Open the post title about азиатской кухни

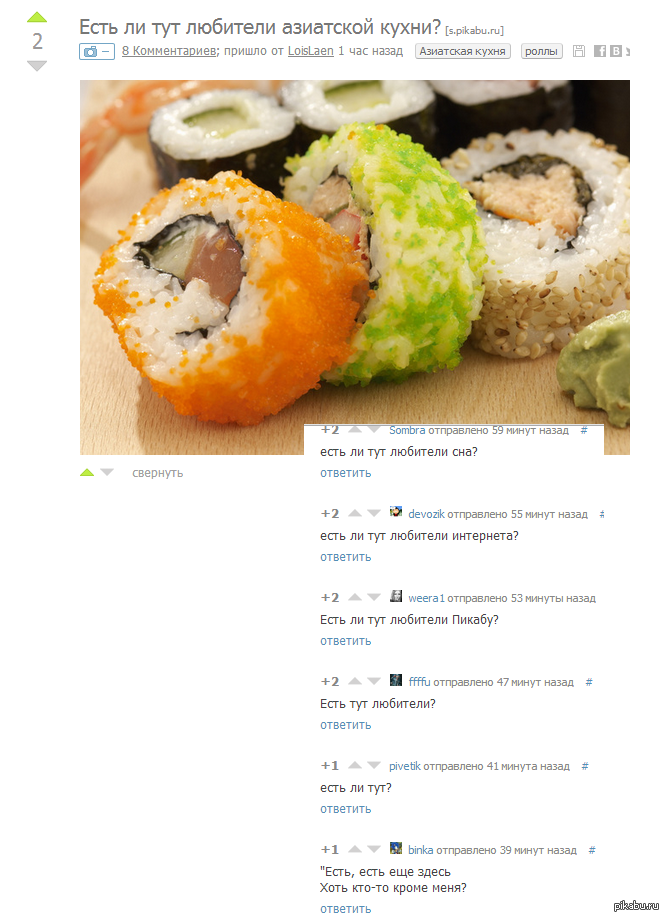(x=260, y=27)
